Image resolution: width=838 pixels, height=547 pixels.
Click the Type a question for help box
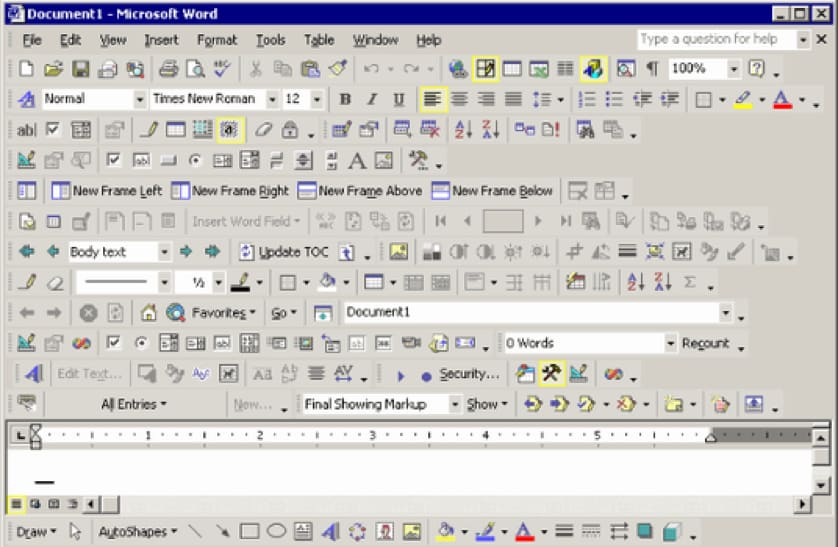[x=716, y=40]
